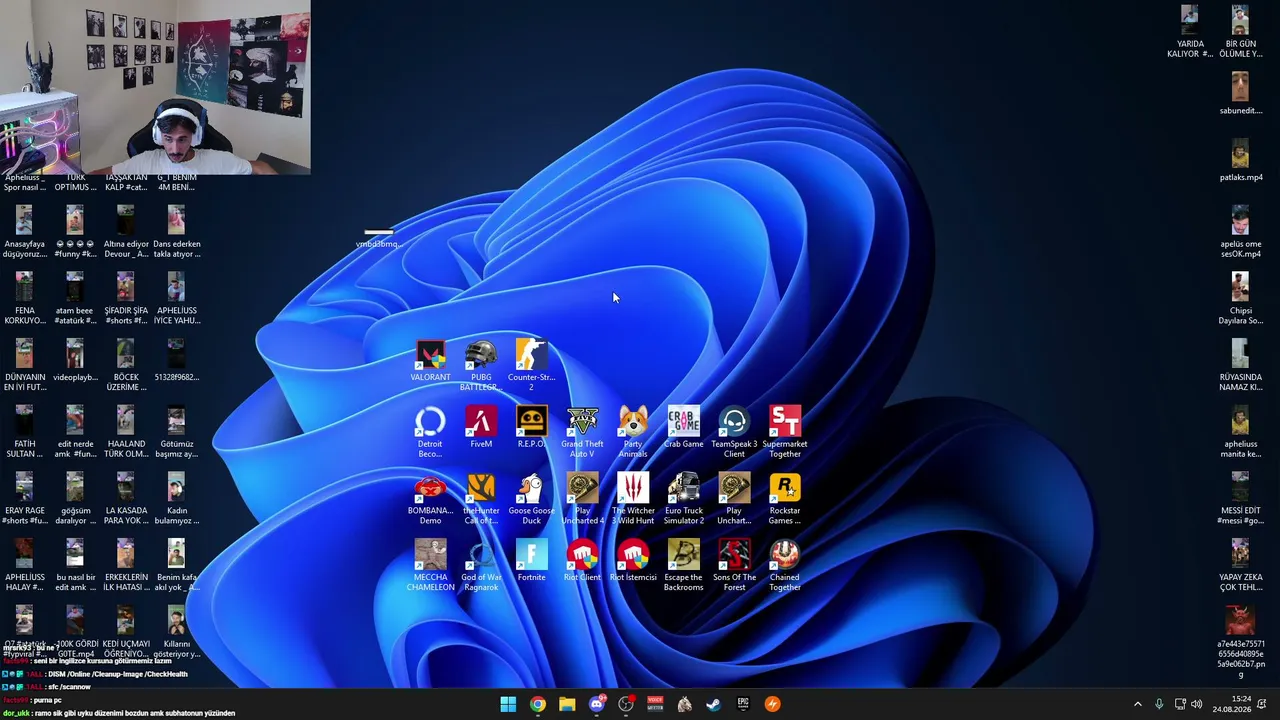Select Chained Together game icon
The height and width of the screenshot is (720, 1280).
pyautogui.click(x=785, y=566)
